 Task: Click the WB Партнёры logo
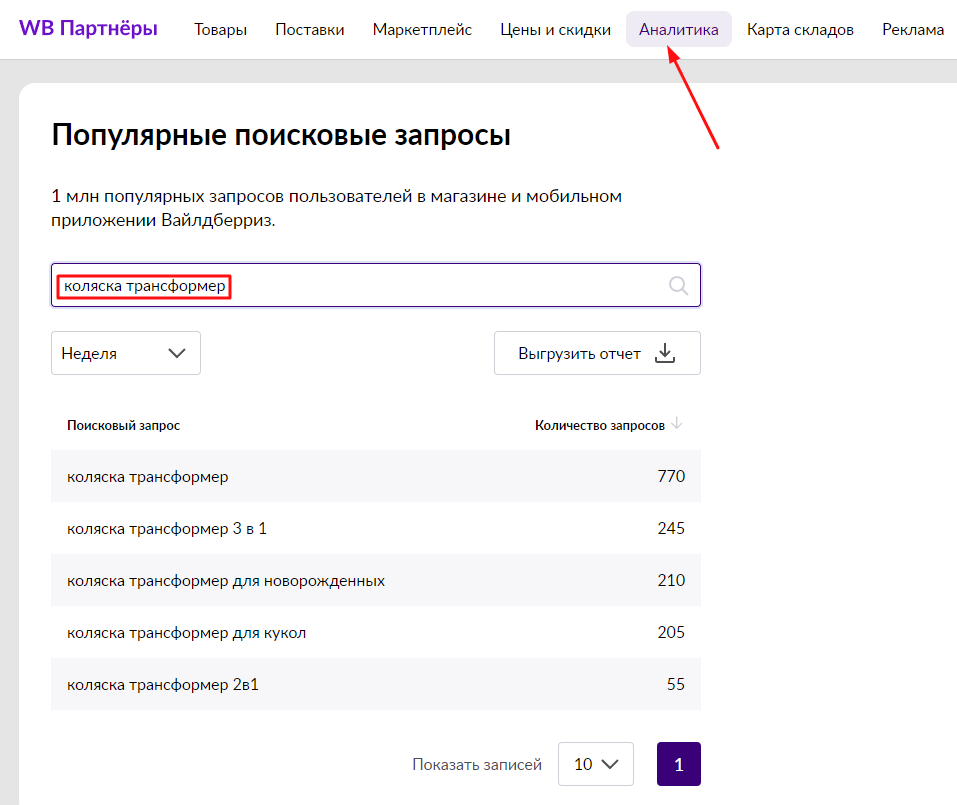pos(87,28)
